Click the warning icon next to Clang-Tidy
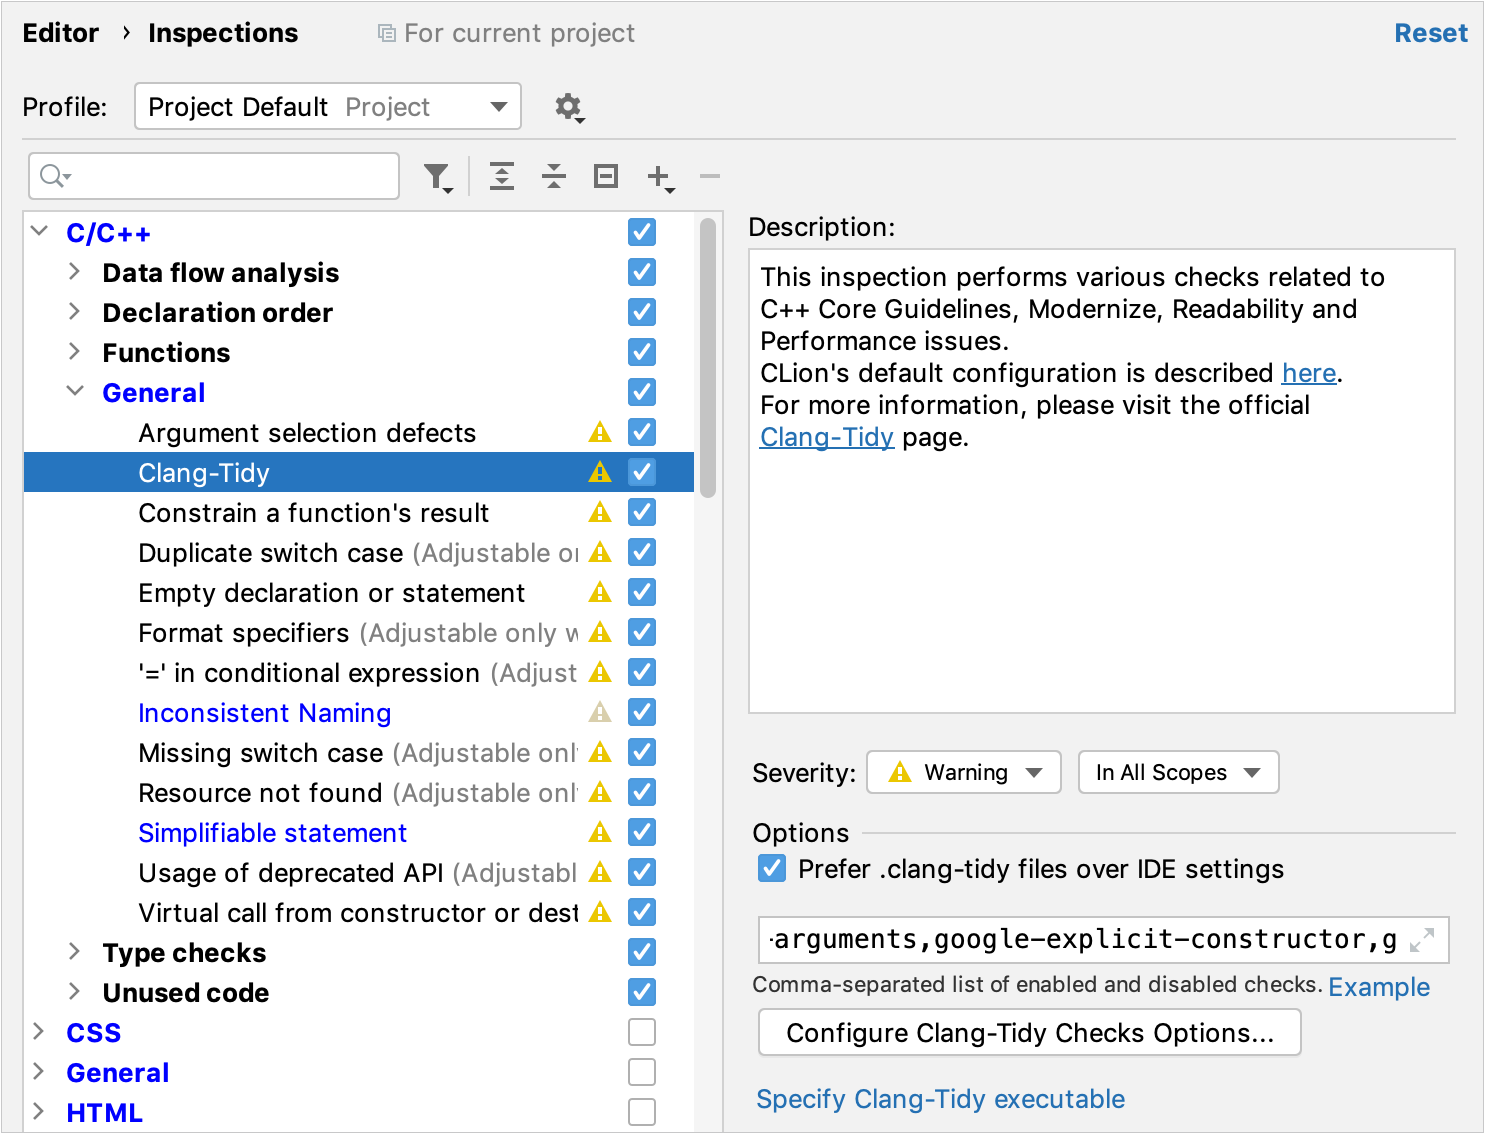The width and height of the screenshot is (1487, 1135). point(599,472)
